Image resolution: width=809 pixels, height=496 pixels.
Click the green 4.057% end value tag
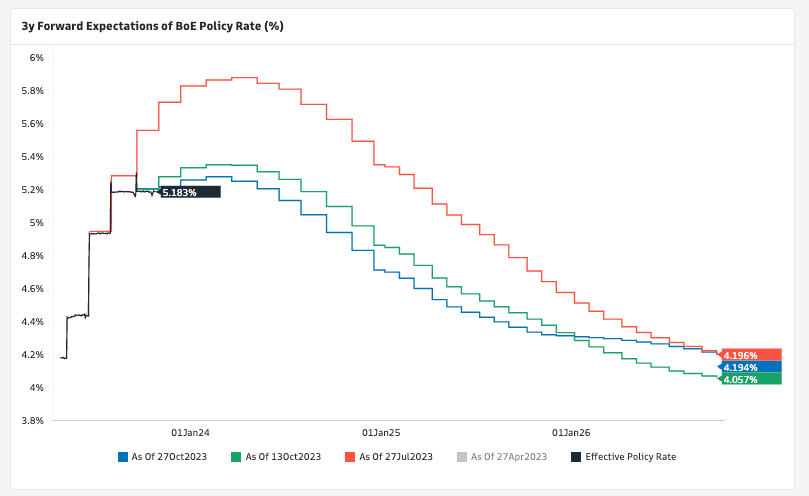(747, 379)
